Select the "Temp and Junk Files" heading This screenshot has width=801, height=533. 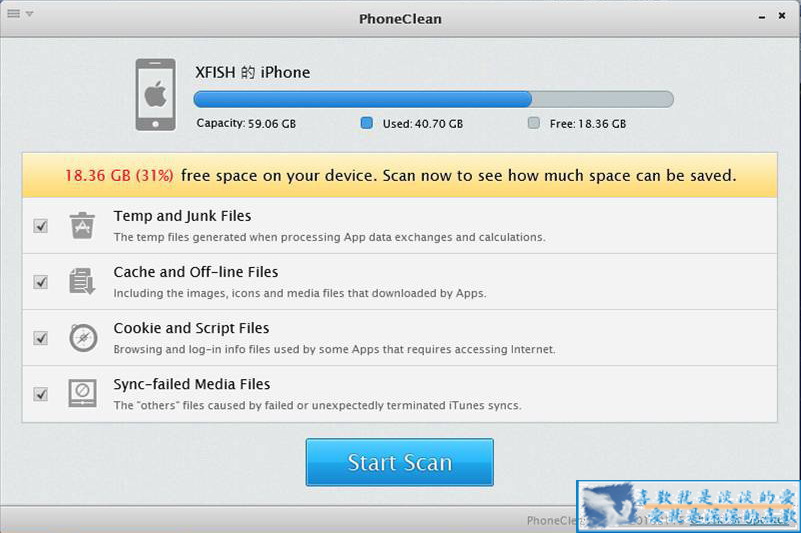(x=182, y=216)
